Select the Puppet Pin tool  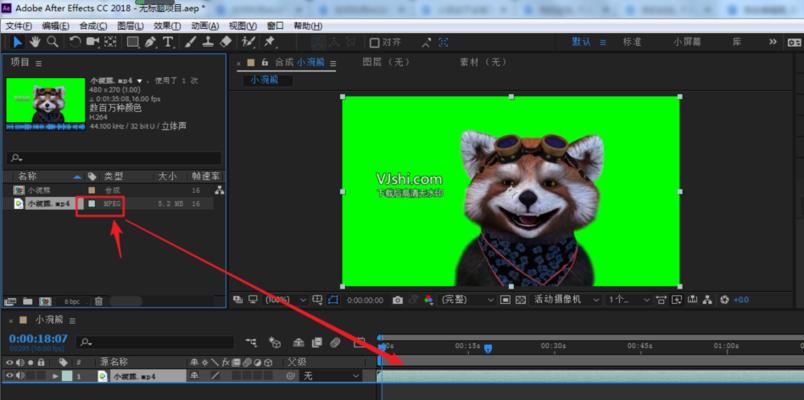[x=269, y=42]
